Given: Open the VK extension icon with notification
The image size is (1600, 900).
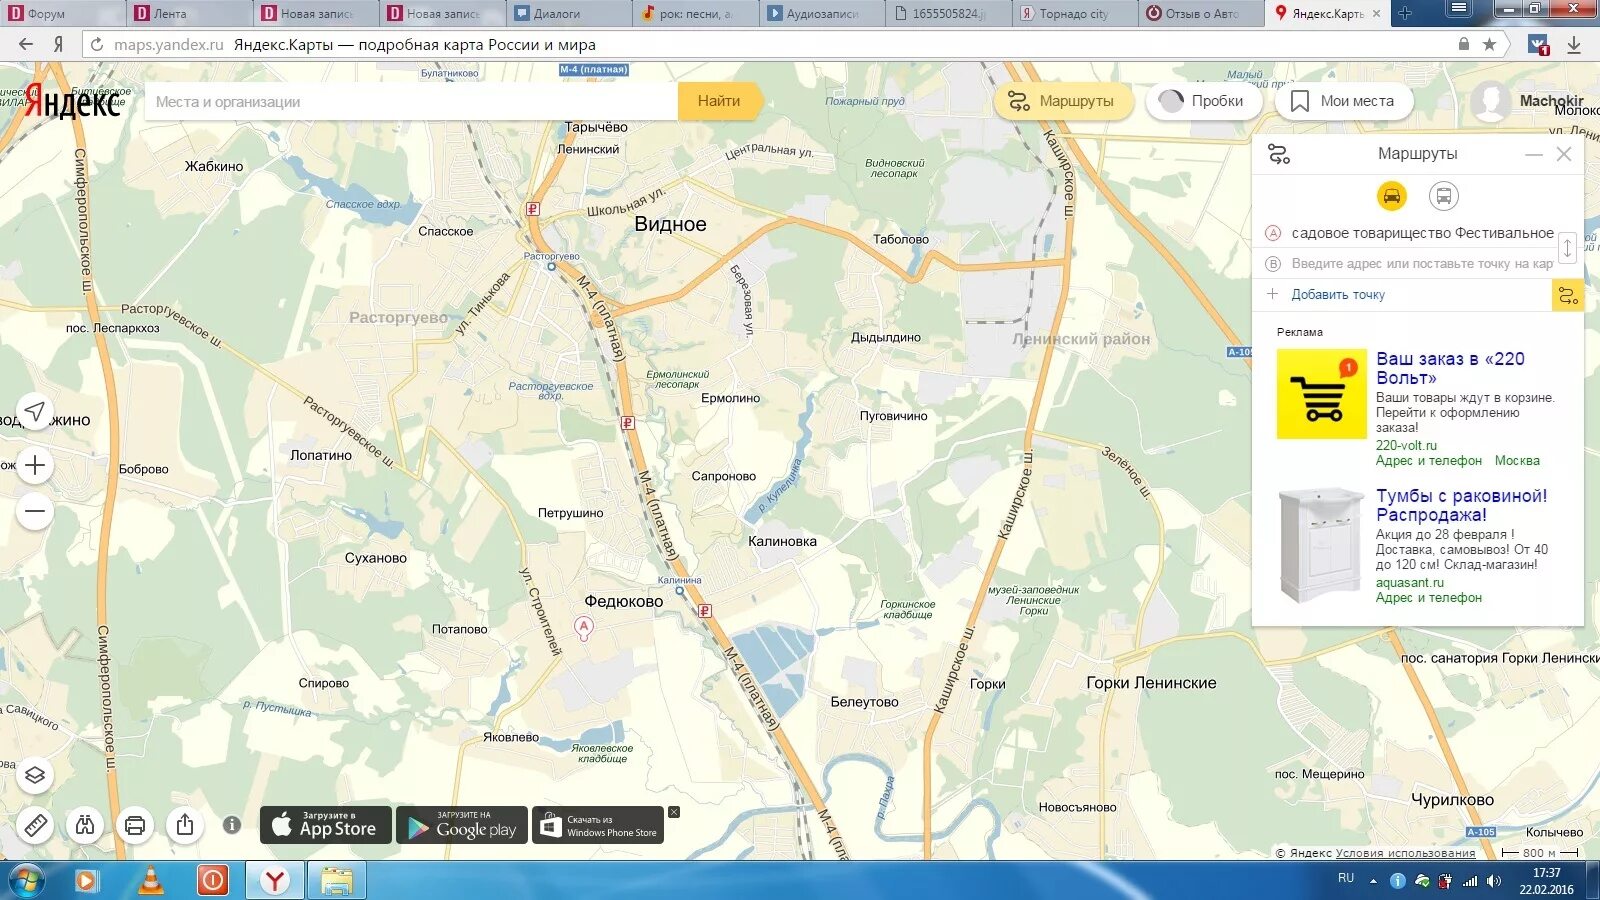Looking at the screenshot, I should (x=1538, y=44).
